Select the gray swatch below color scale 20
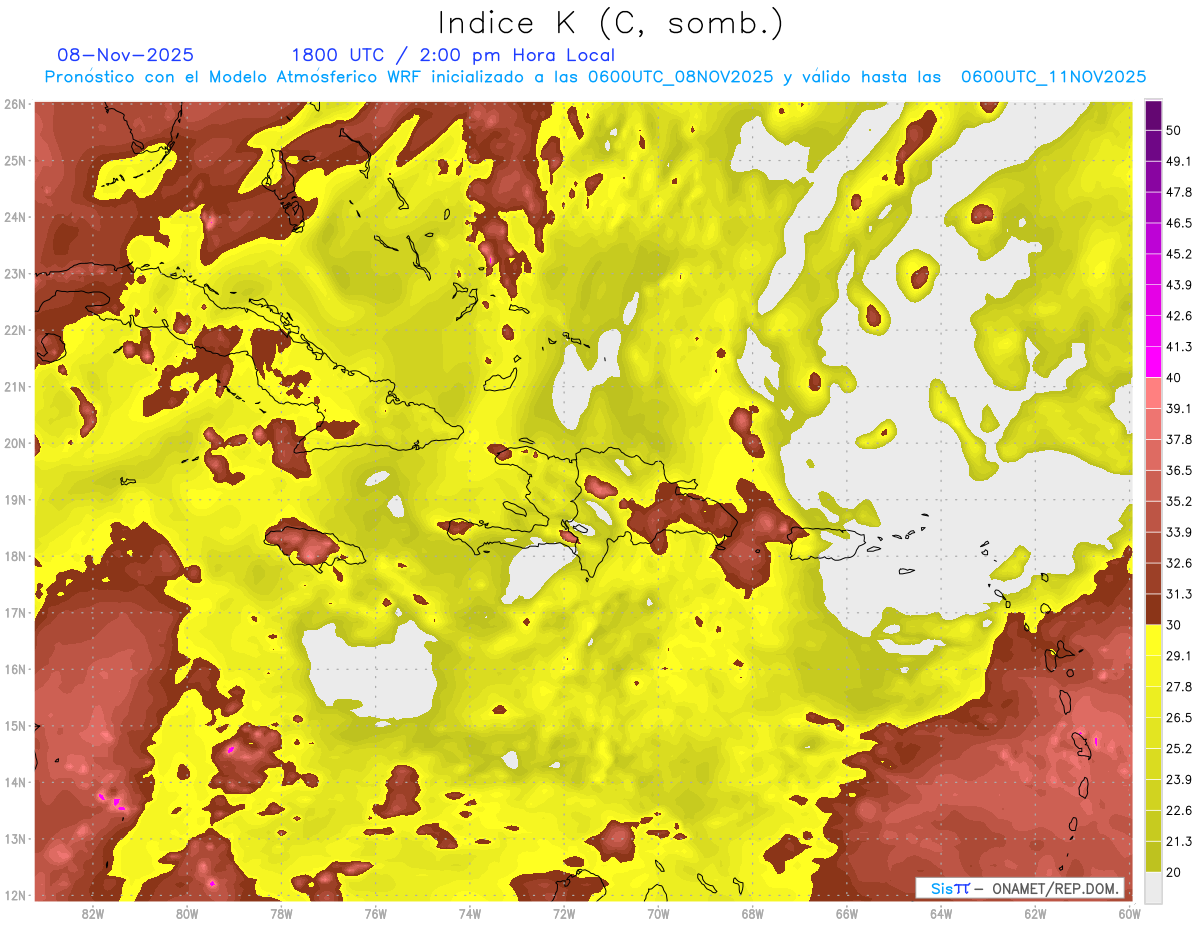 (1153, 887)
